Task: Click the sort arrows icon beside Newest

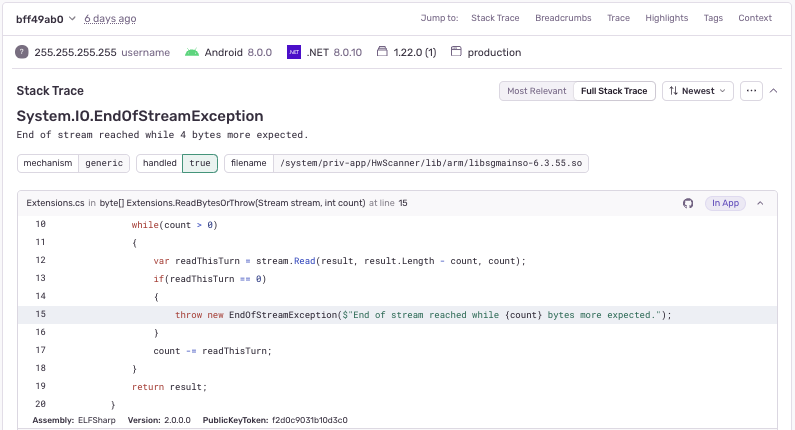Action: coord(673,91)
